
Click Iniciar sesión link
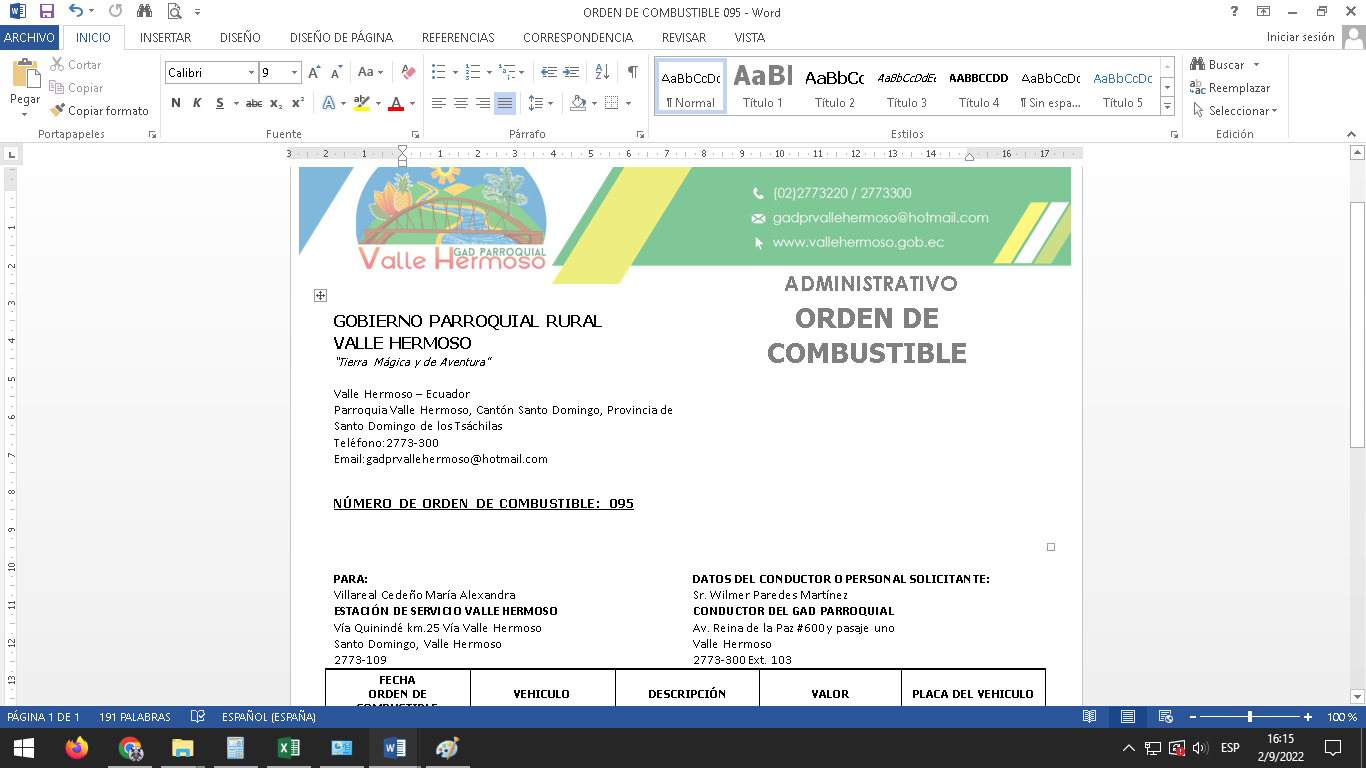[x=1300, y=37]
